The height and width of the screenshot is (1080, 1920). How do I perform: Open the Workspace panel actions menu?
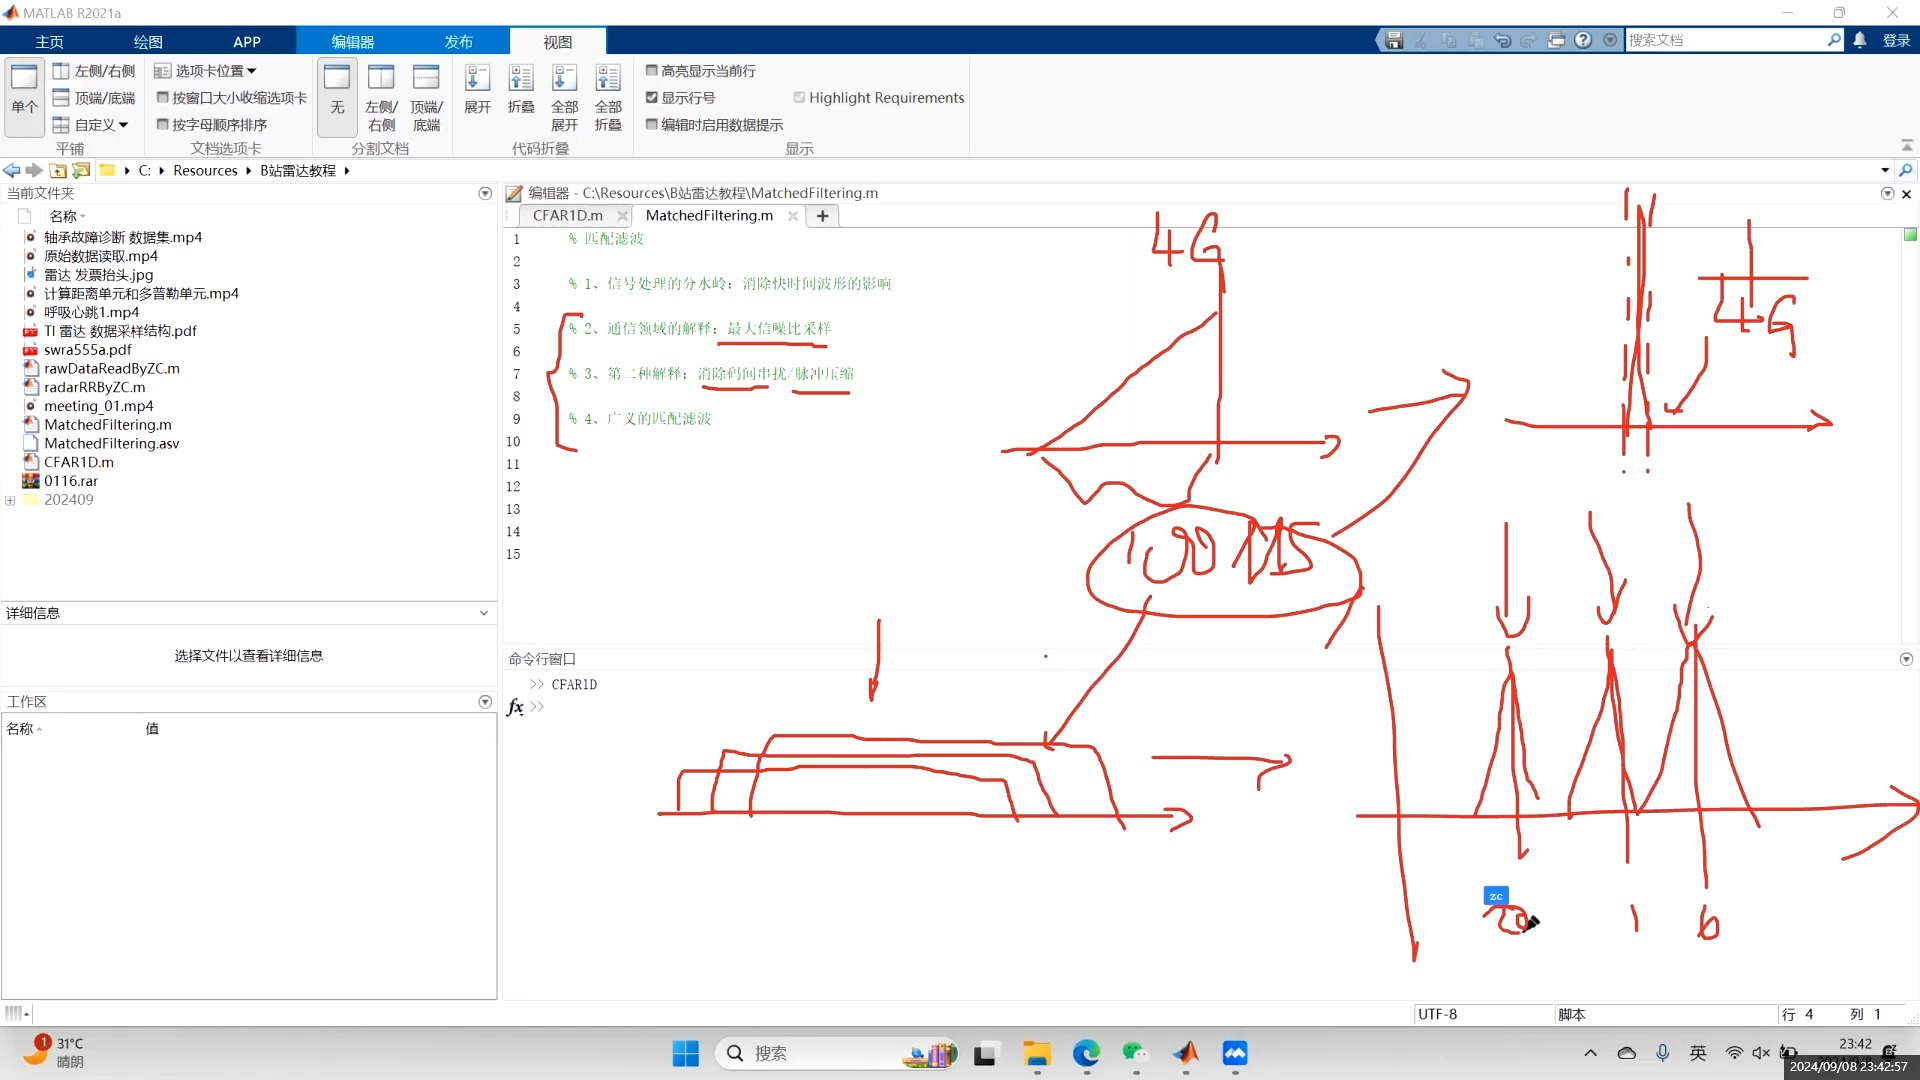tap(485, 702)
